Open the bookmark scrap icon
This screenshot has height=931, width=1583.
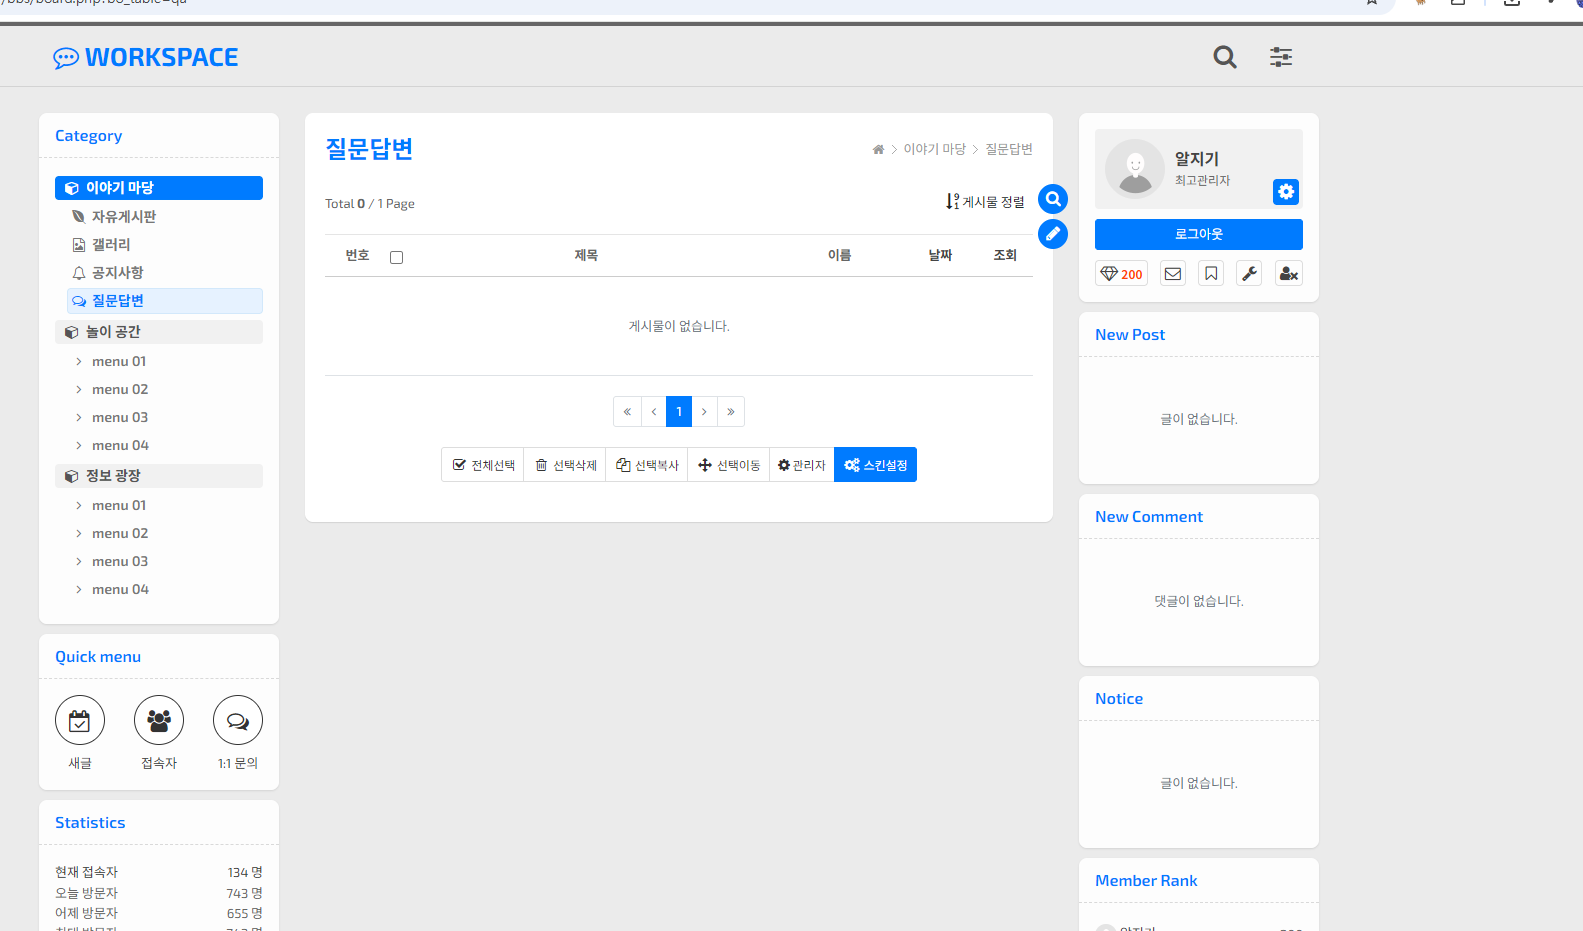coord(1211,274)
